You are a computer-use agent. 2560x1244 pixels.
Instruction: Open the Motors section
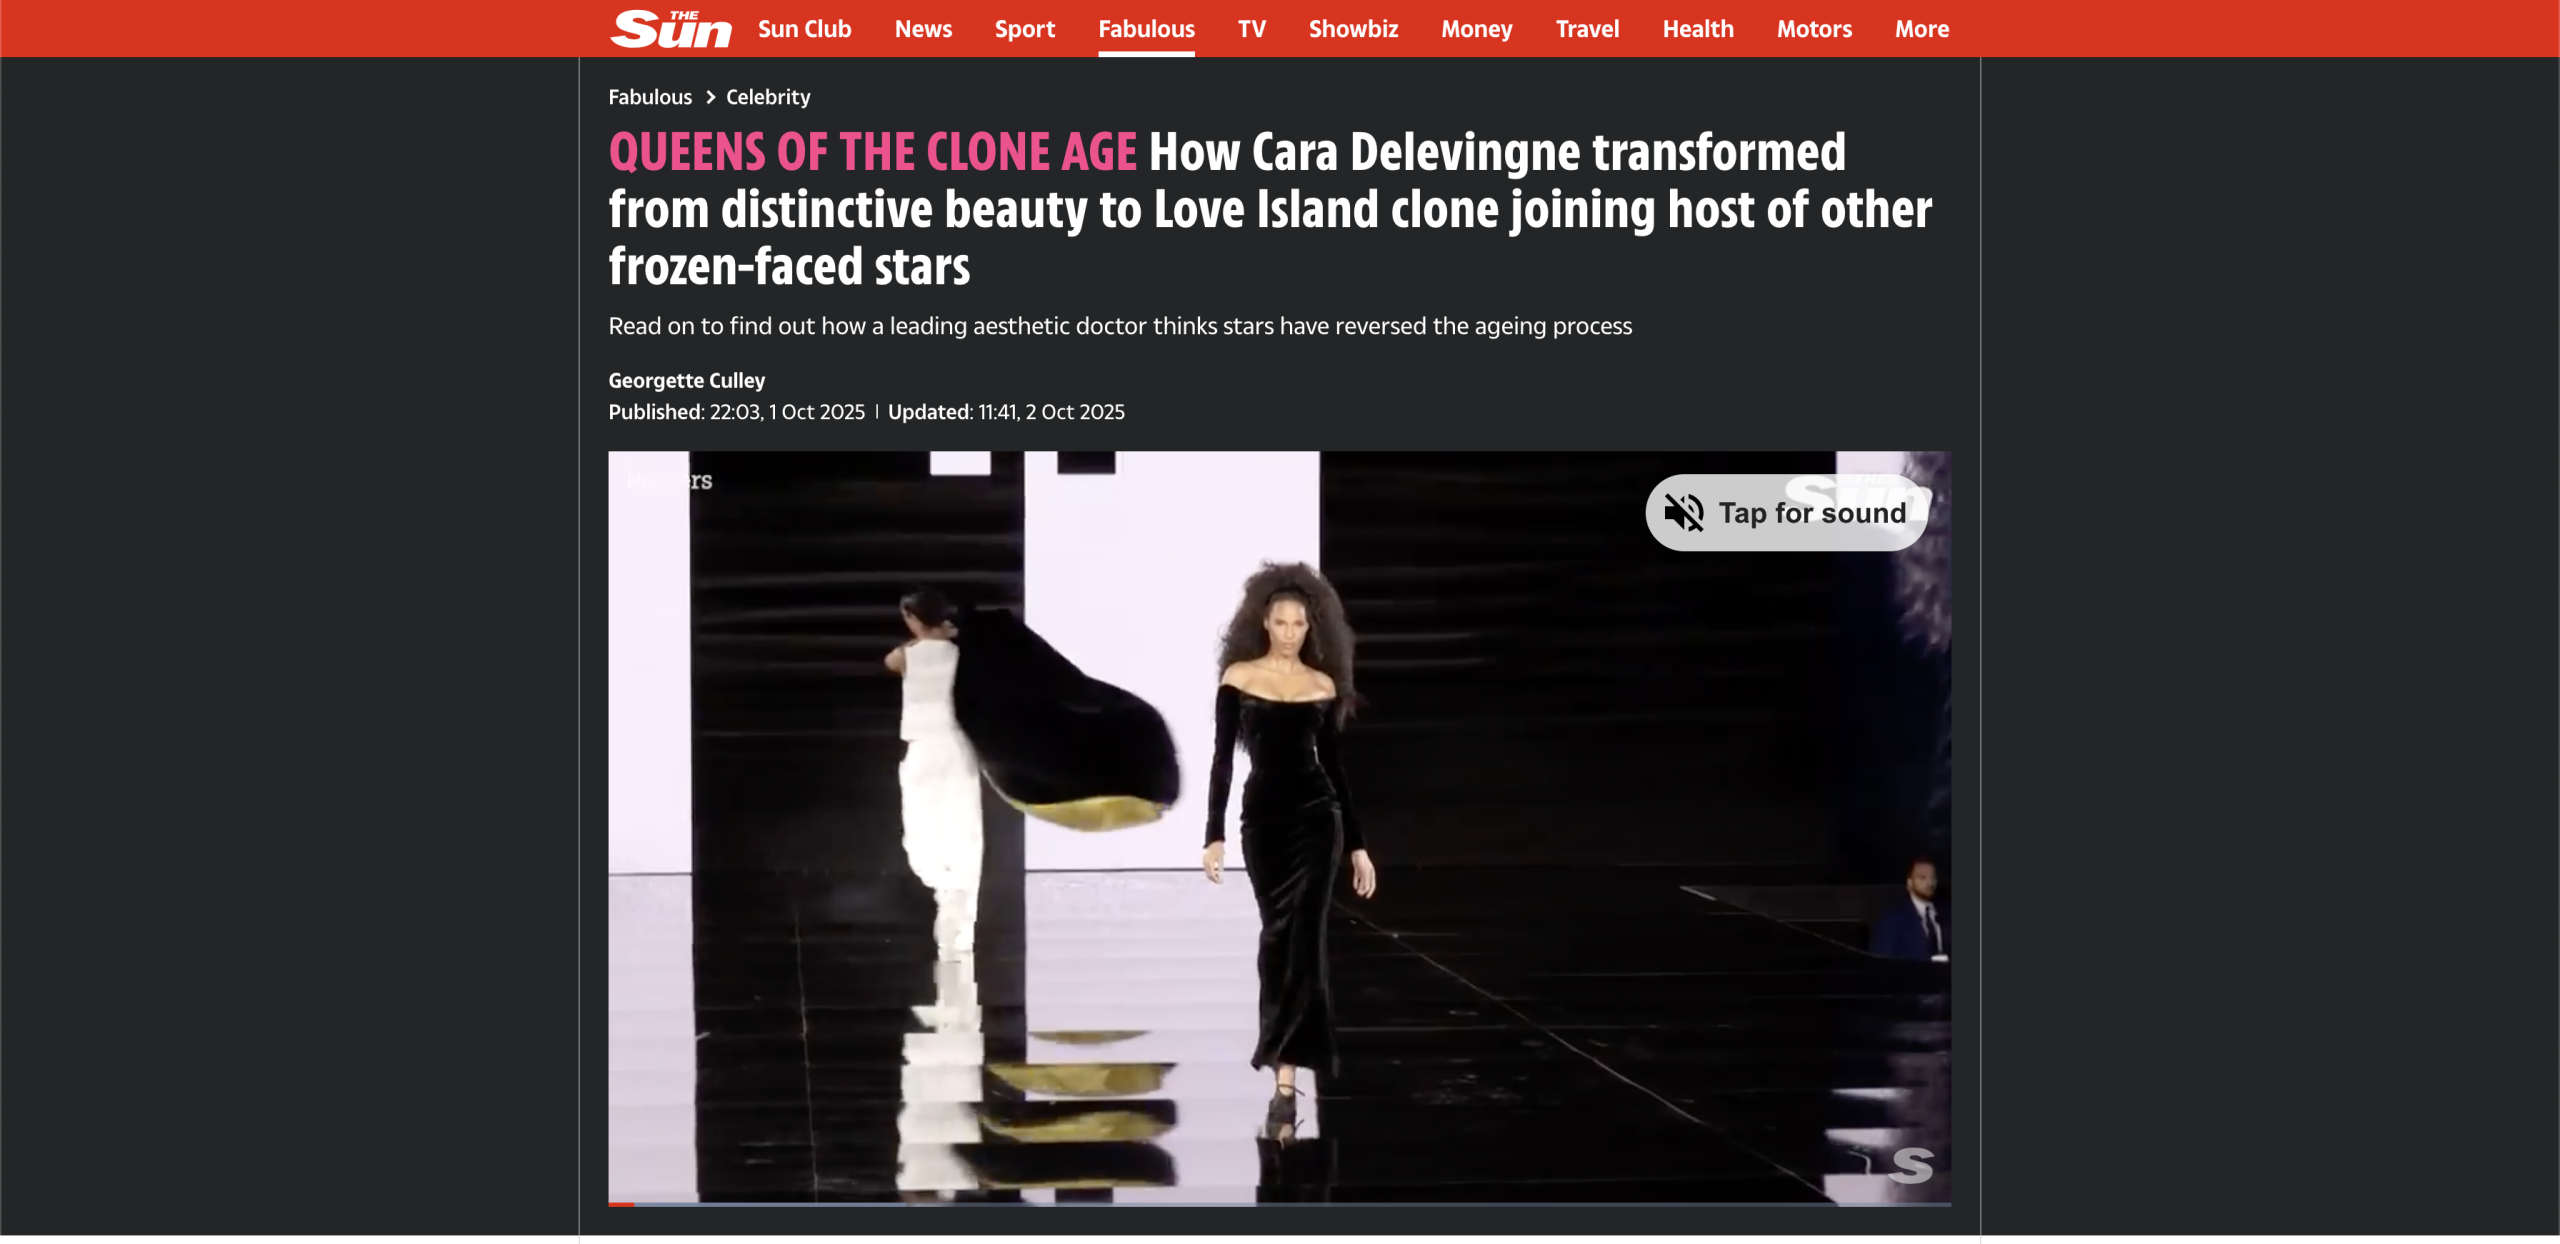click(x=1813, y=29)
